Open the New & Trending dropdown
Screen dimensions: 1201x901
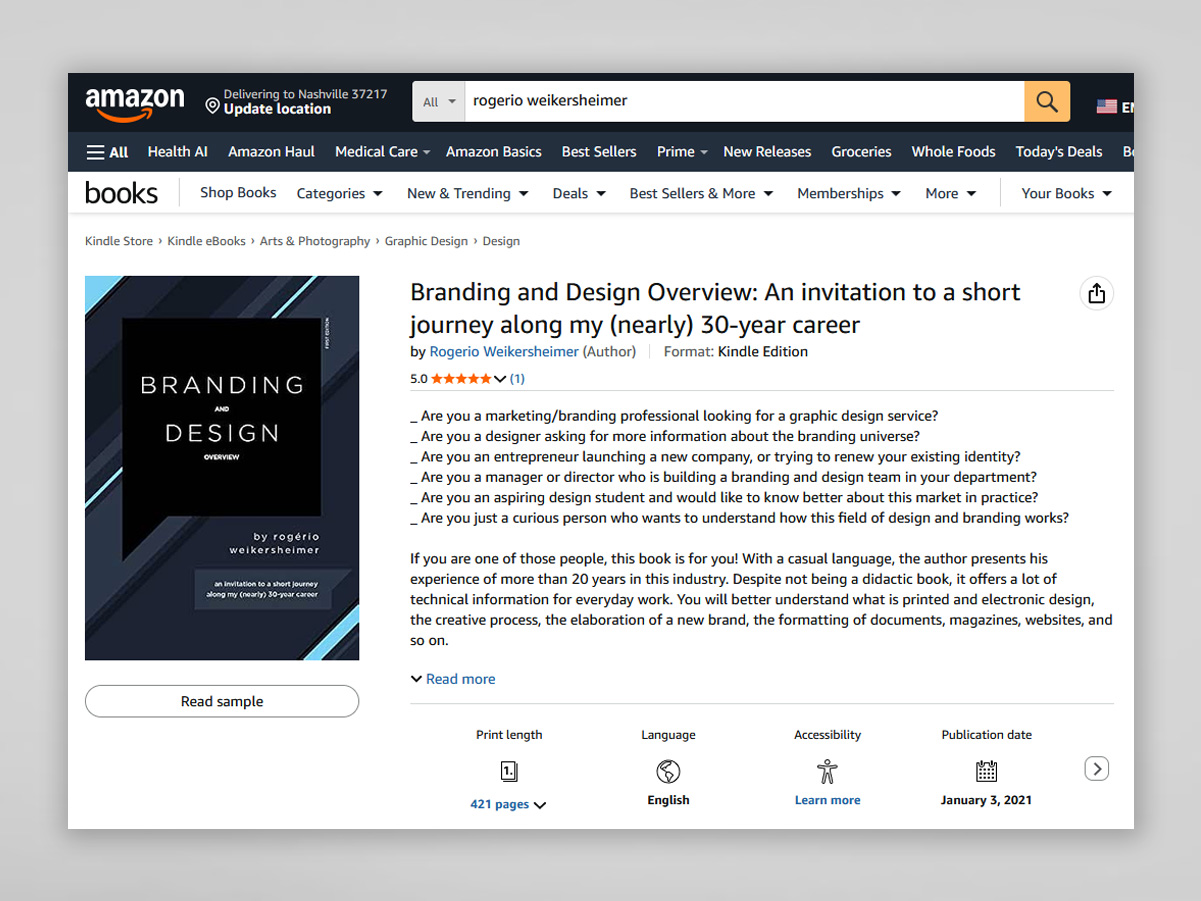tap(468, 194)
